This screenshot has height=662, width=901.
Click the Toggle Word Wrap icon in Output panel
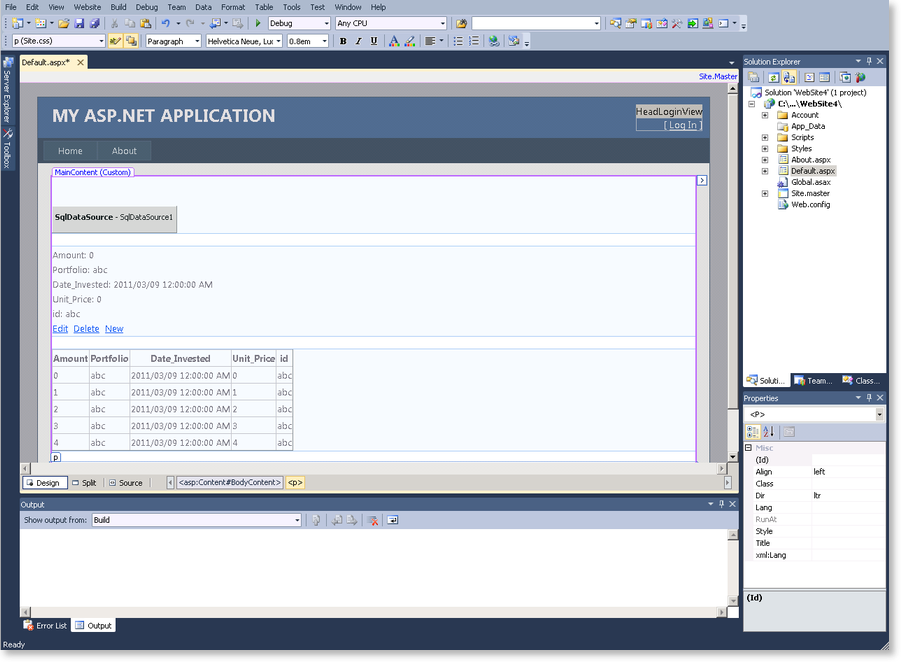pos(392,521)
